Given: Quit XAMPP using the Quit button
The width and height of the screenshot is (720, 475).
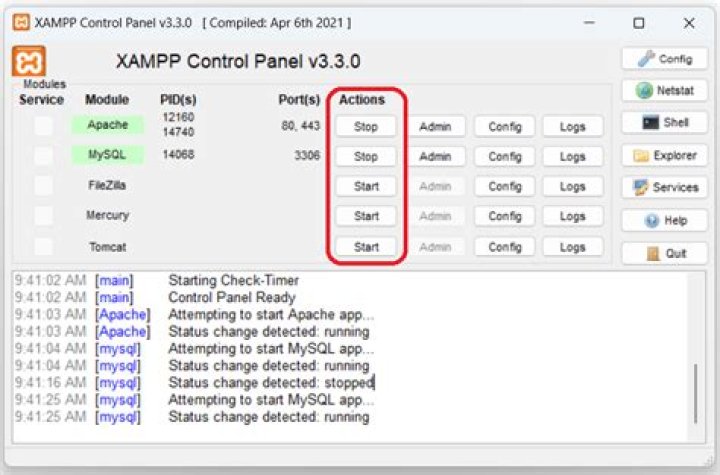Looking at the screenshot, I should (664, 253).
